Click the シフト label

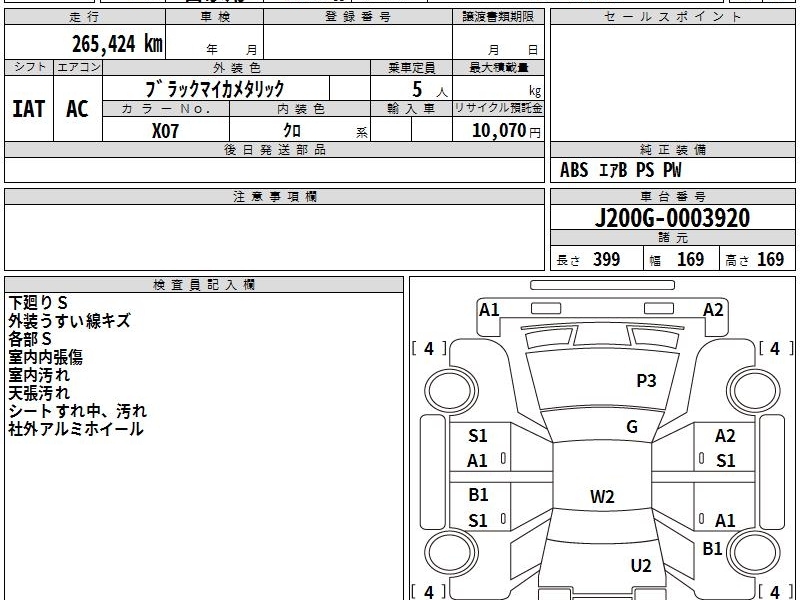(x=29, y=67)
